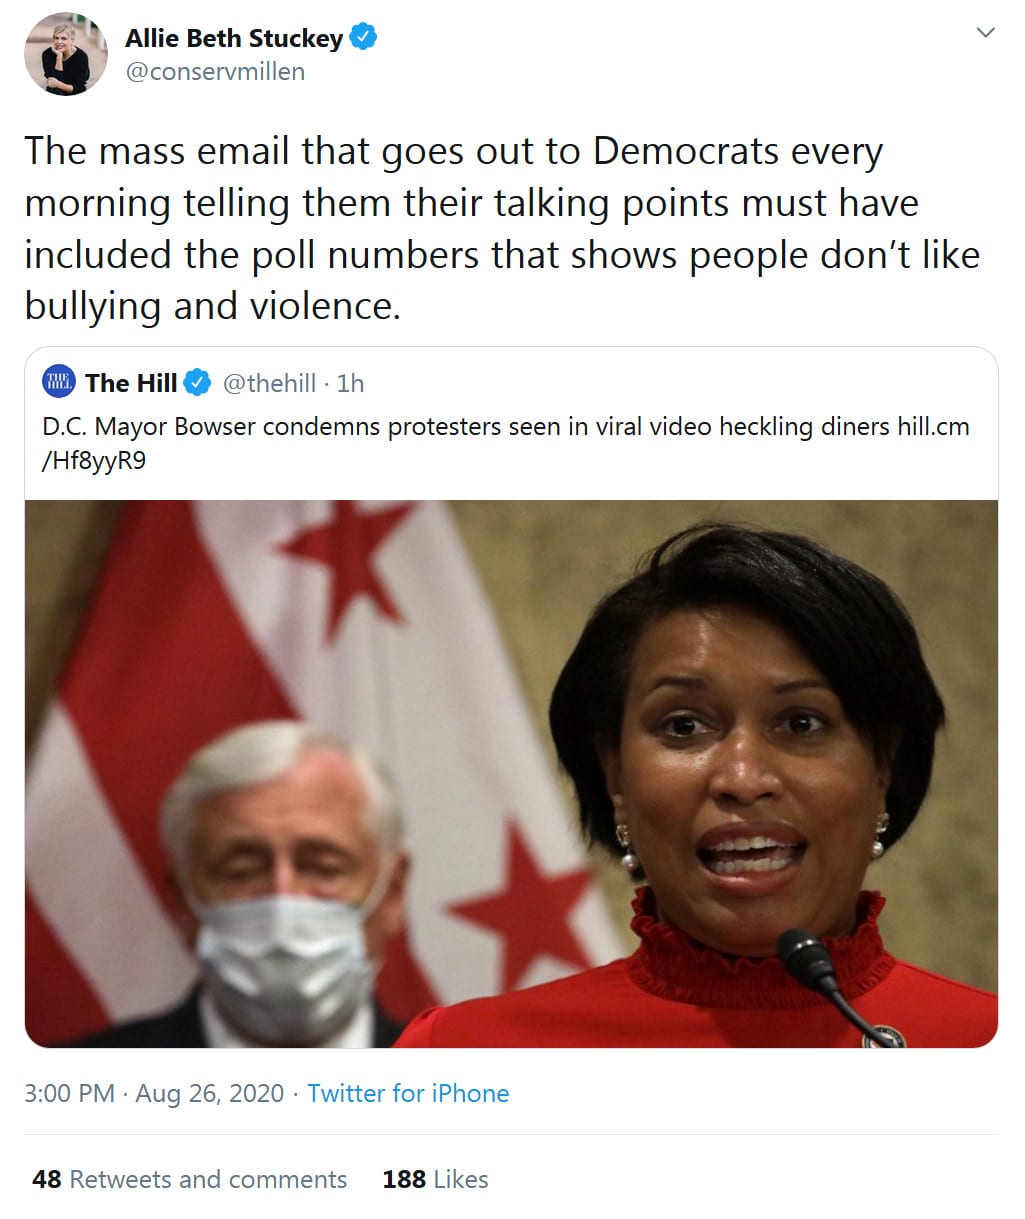View the 48 Retweets and comments list
The height and width of the screenshot is (1219, 1025).
[189, 1179]
